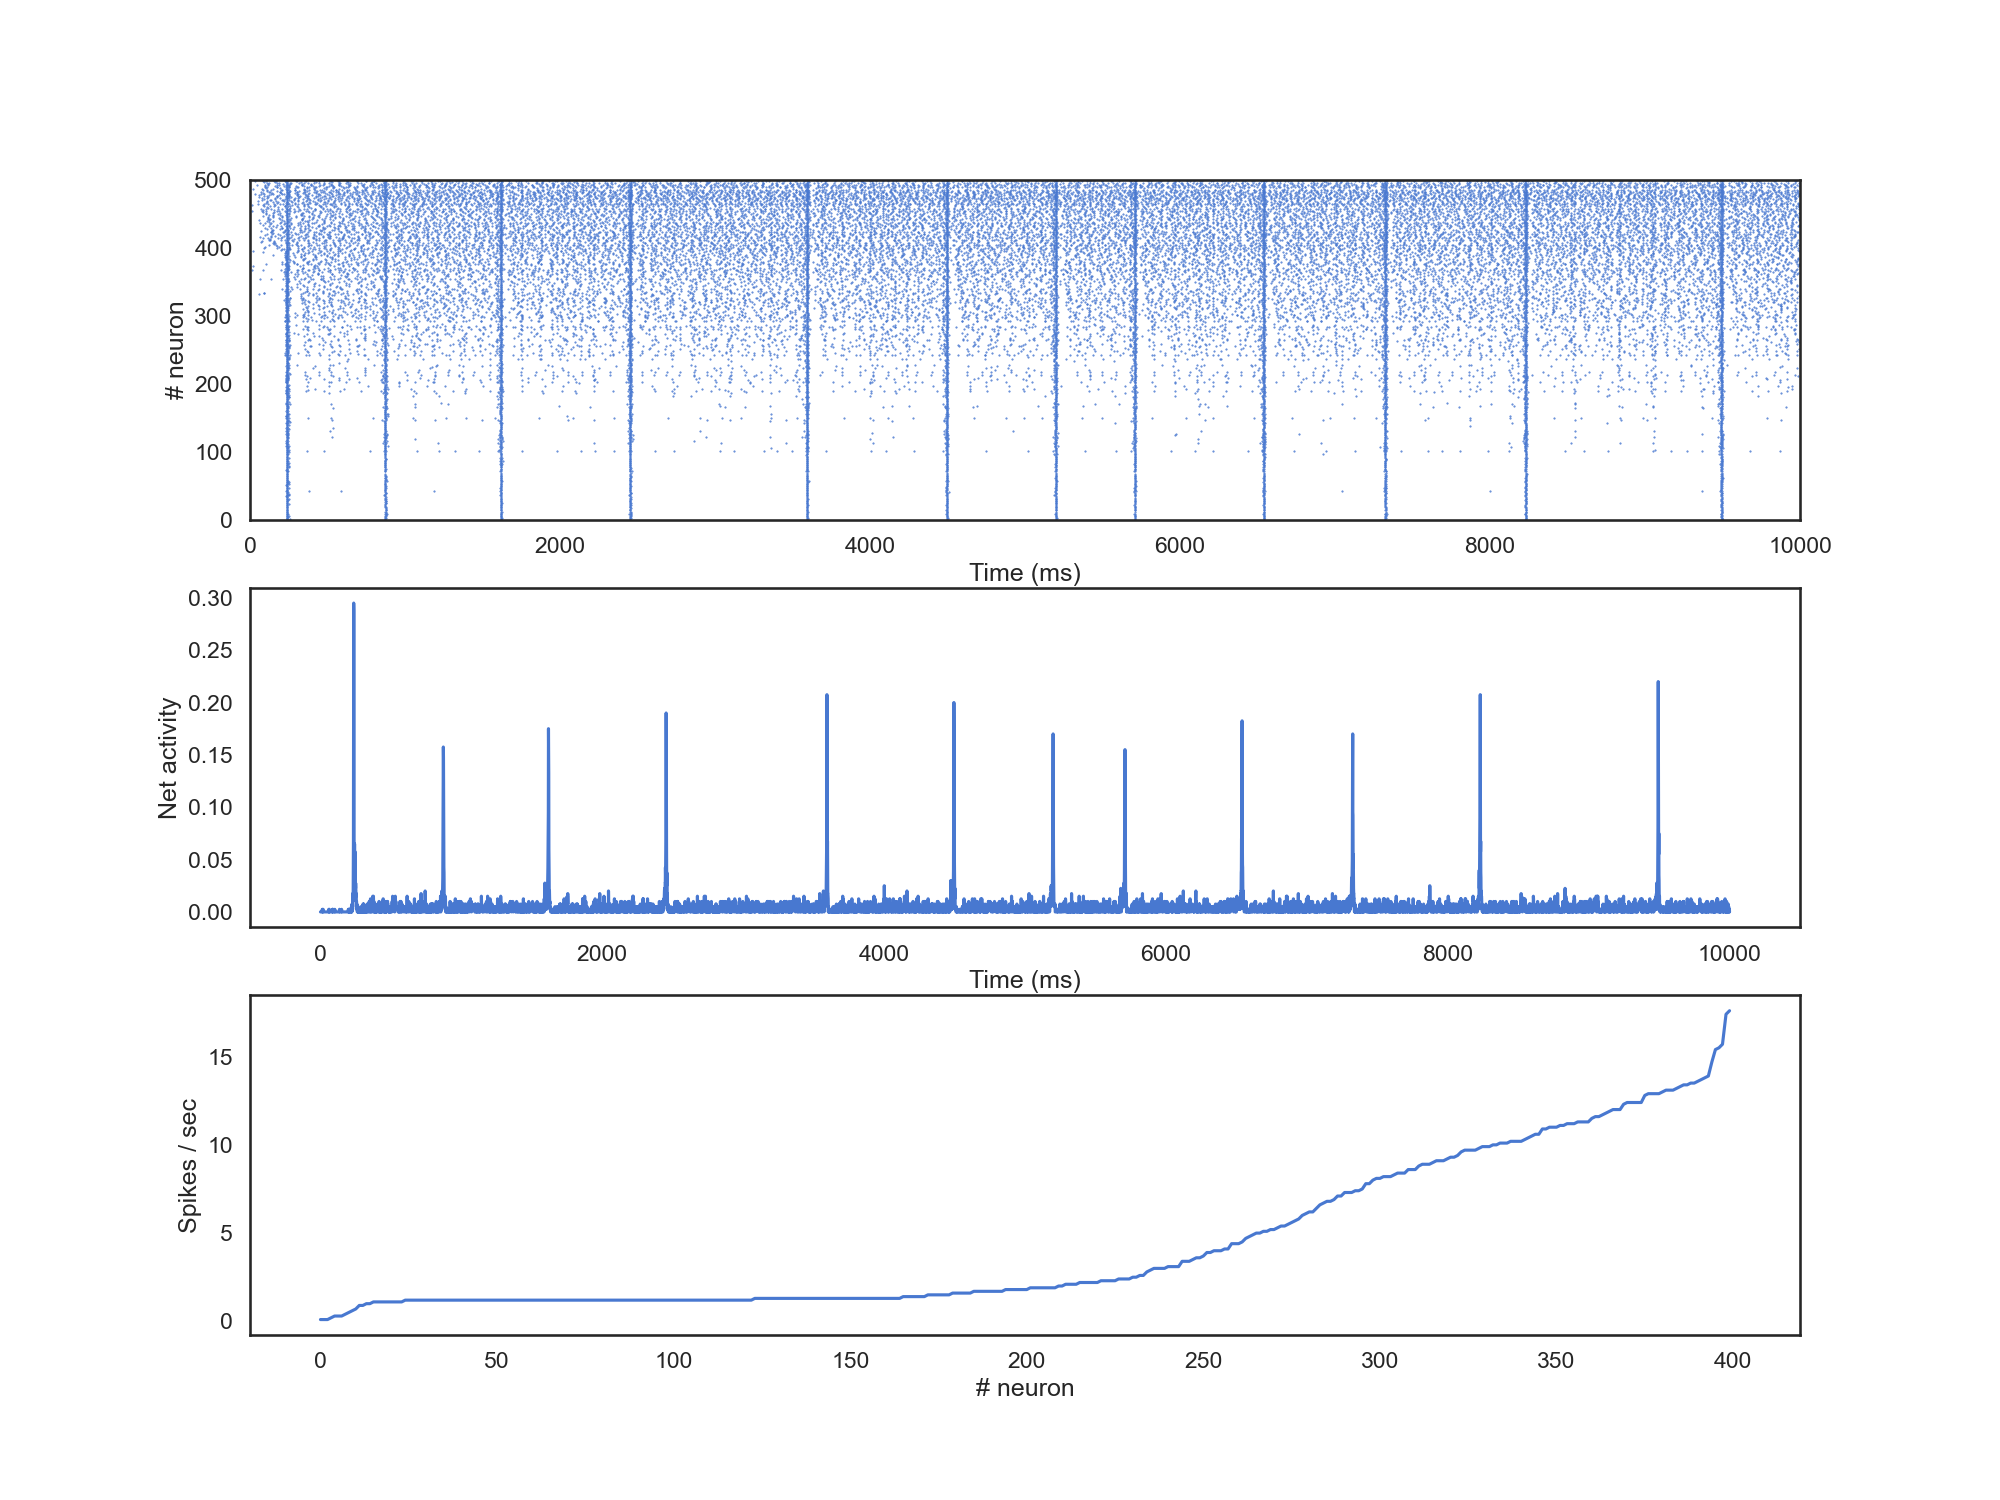Click the '# neuron' y-axis label of raster plot
The width and height of the screenshot is (2000, 1500).
(176, 351)
